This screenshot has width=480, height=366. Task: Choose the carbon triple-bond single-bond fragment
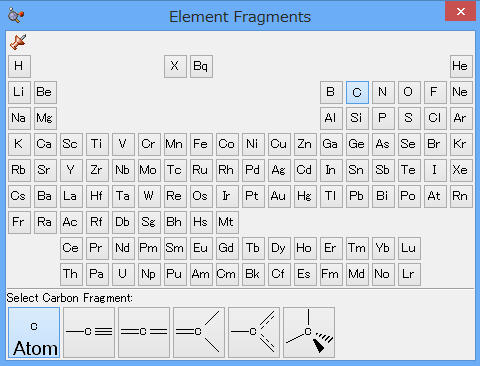(89, 332)
